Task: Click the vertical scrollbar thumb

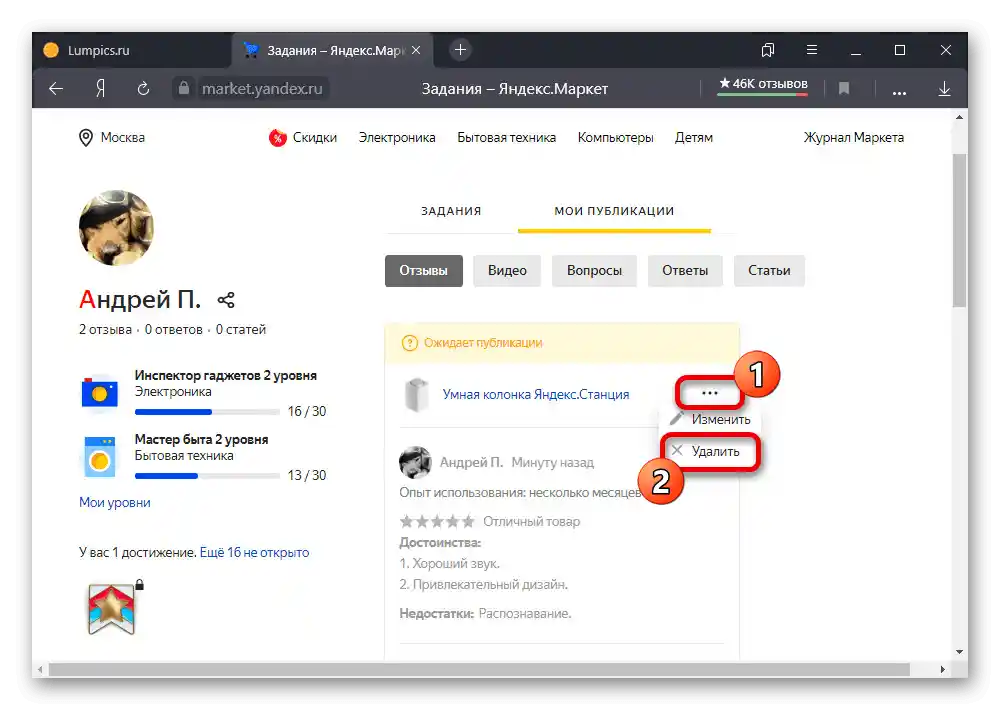Action: tap(960, 230)
